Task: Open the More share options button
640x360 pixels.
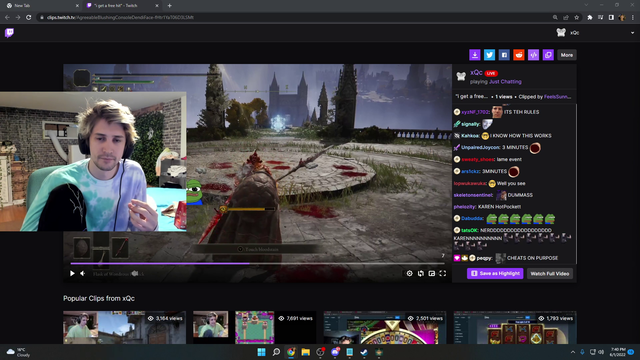Action: (567, 55)
